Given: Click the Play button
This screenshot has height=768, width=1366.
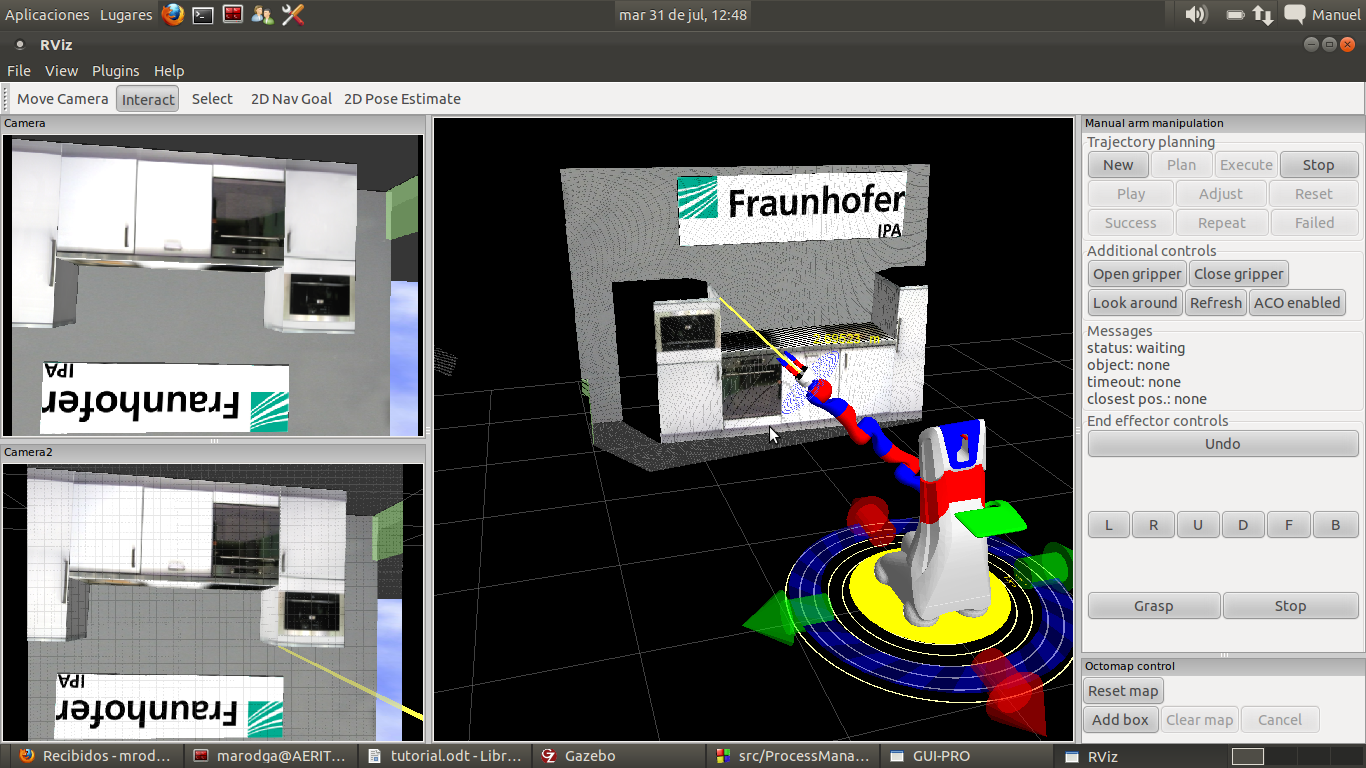Looking at the screenshot, I should 1131,194.
